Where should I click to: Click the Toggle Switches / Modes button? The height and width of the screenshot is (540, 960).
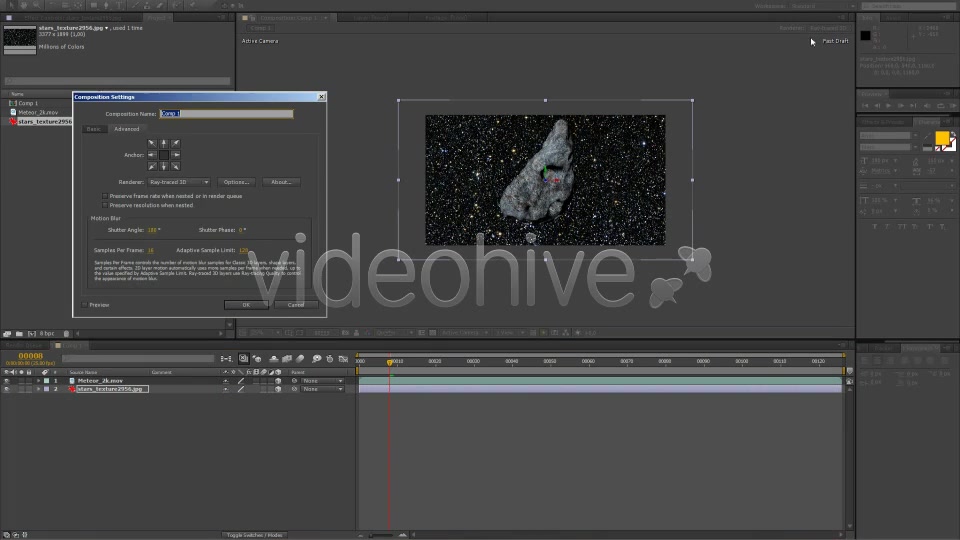254,535
